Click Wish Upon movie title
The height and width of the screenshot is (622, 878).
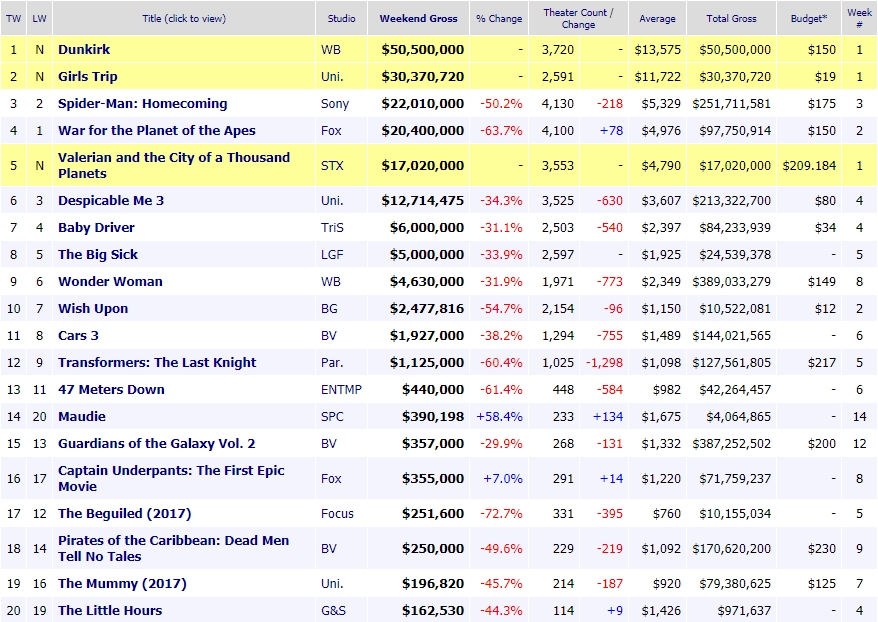point(93,308)
